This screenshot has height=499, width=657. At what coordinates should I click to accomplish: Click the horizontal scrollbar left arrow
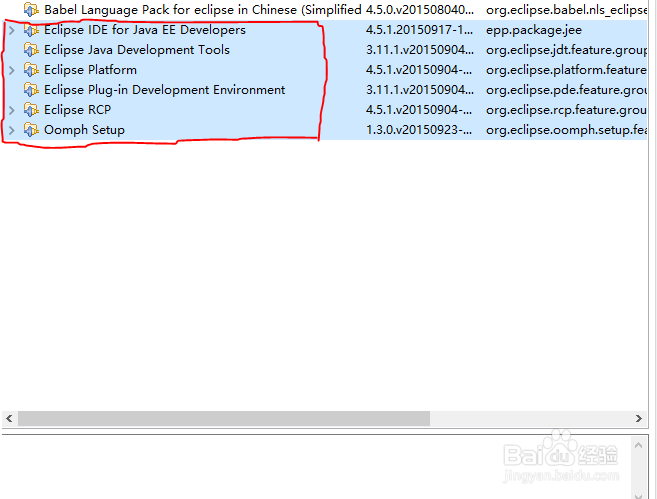(x=9, y=418)
